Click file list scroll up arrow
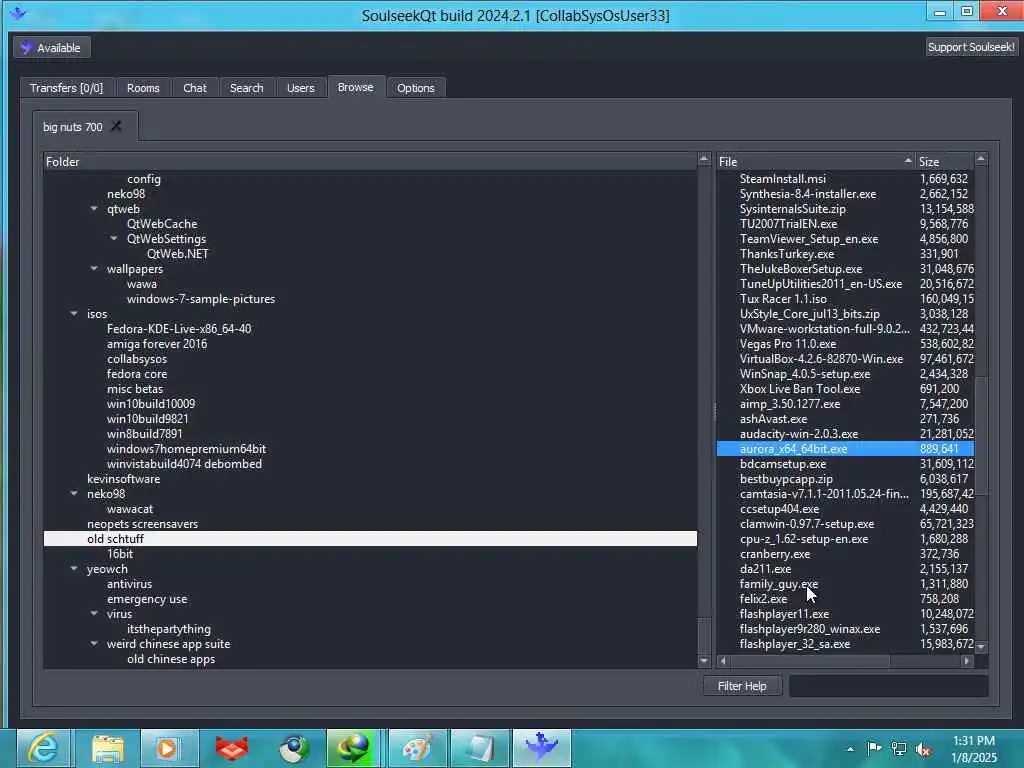This screenshot has width=1024, height=768. (981, 159)
